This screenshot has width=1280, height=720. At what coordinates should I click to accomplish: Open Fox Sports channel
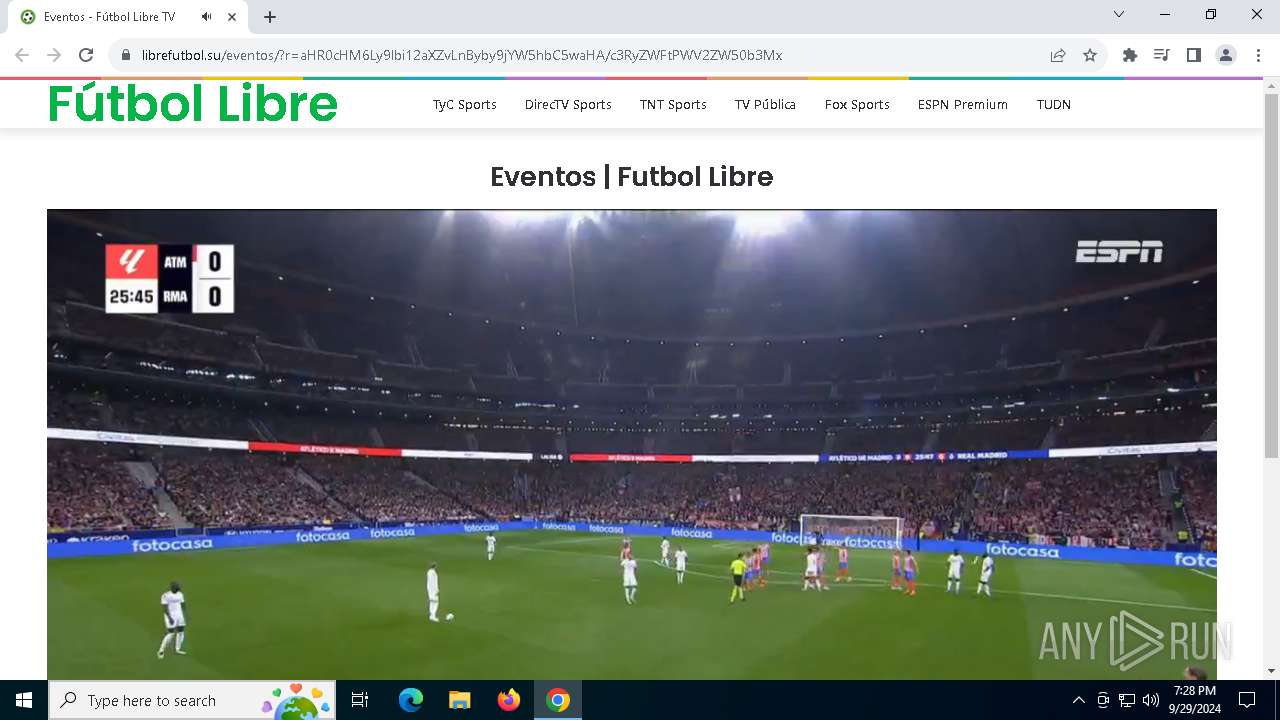point(857,105)
